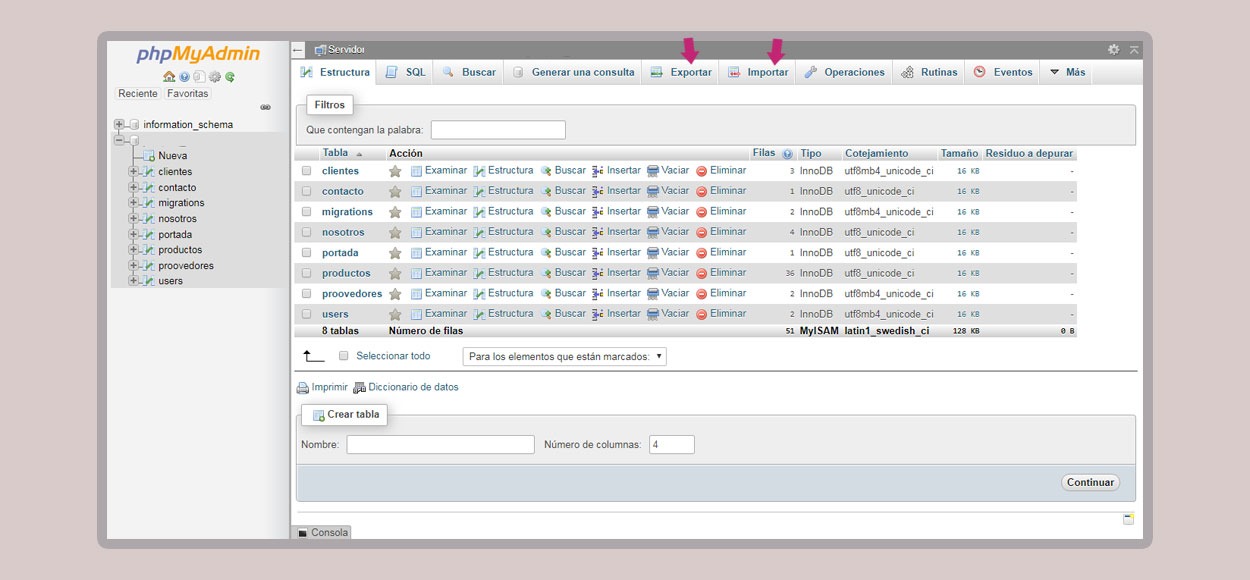Click the left arrow beside Servidor breadcrumb
The height and width of the screenshot is (580, 1250).
click(298, 49)
